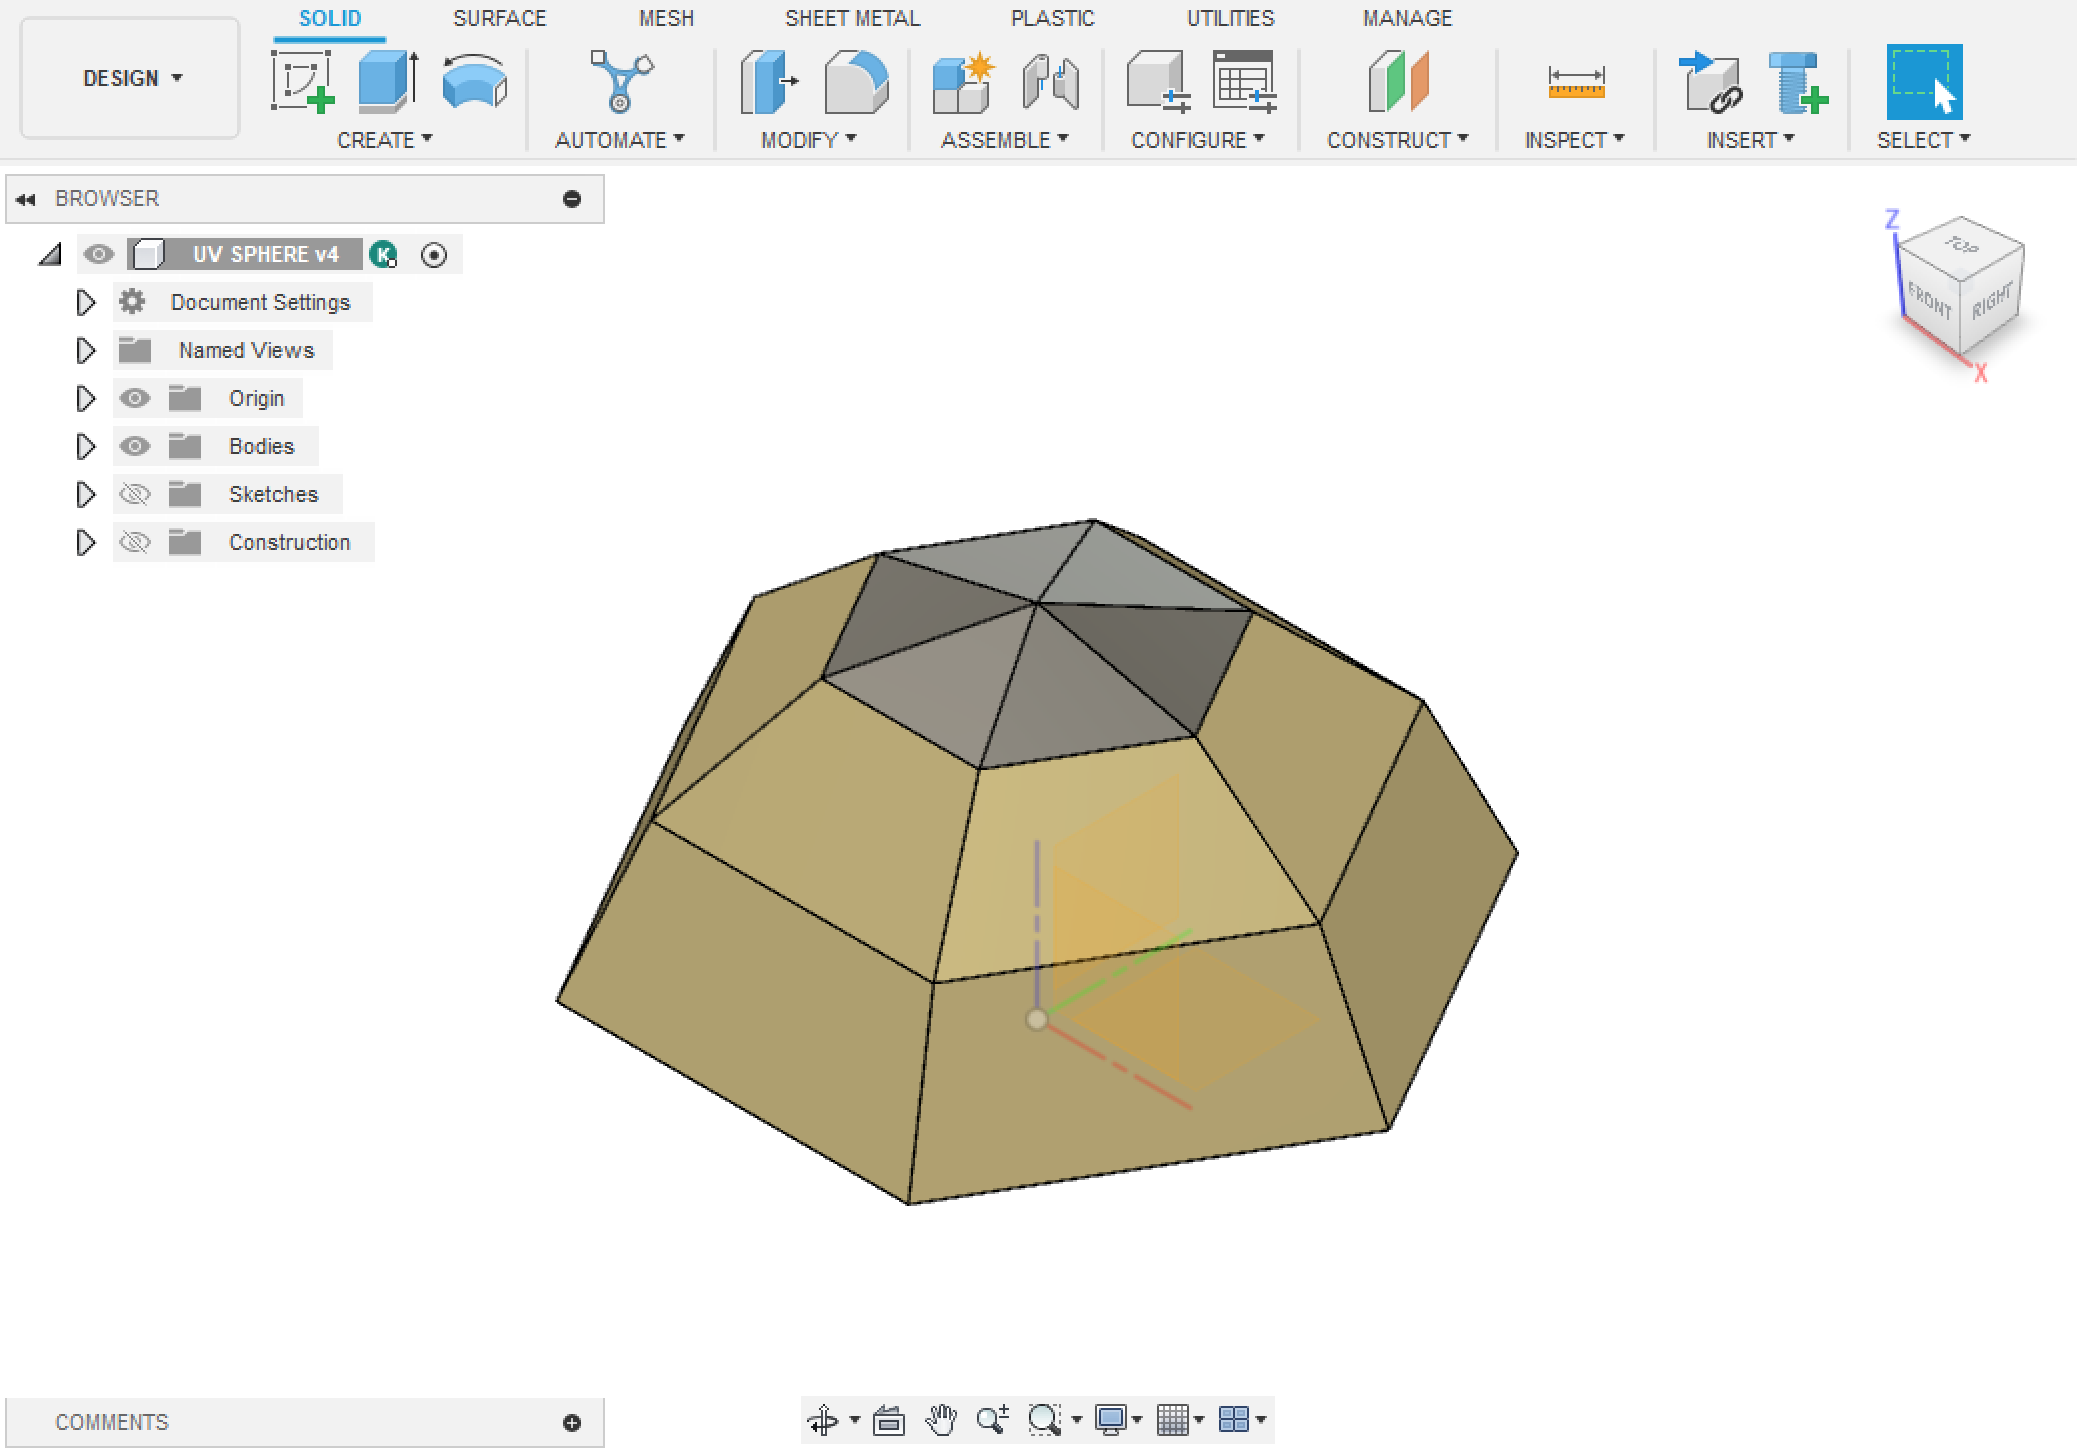2077x1455 pixels.
Task: Collapse the UV SPHERE v4 root node
Action: [50, 255]
